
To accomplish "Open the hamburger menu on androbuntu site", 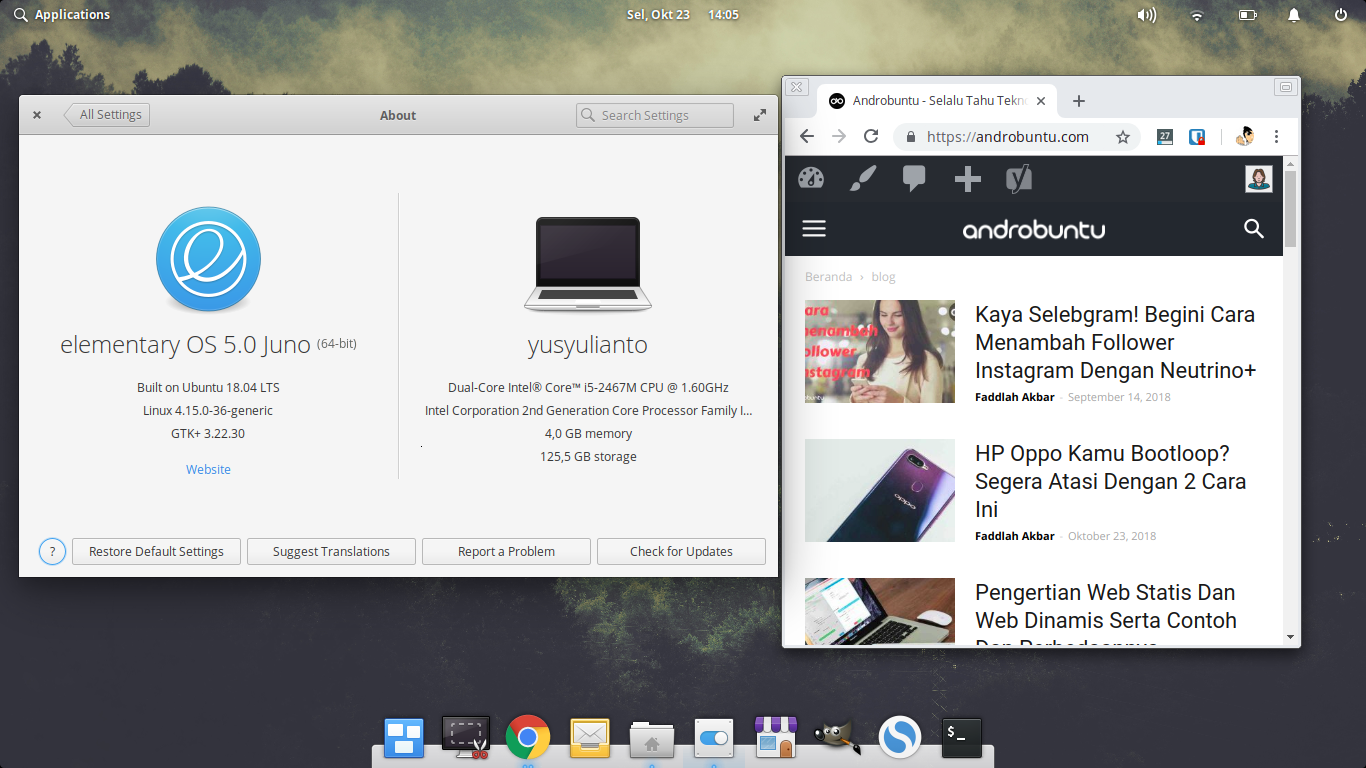I will tap(814, 228).
